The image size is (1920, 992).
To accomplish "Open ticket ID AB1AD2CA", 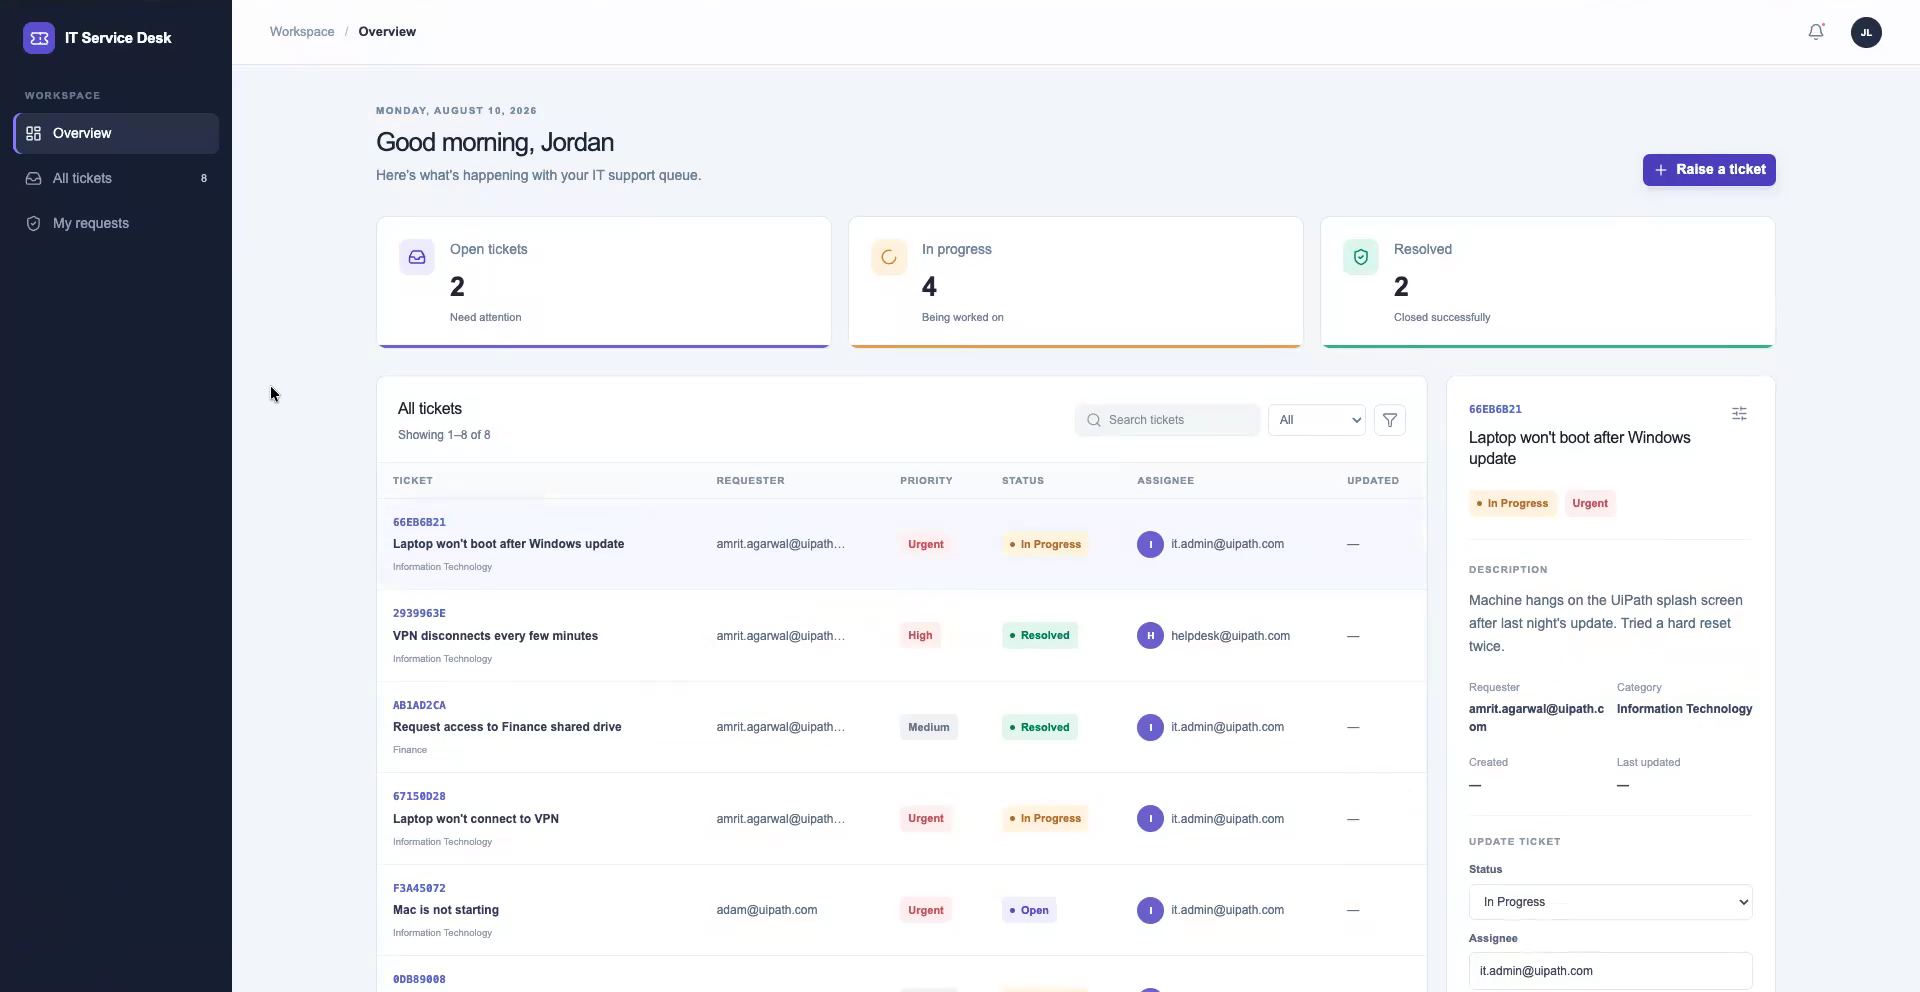I will pyautogui.click(x=419, y=705).
